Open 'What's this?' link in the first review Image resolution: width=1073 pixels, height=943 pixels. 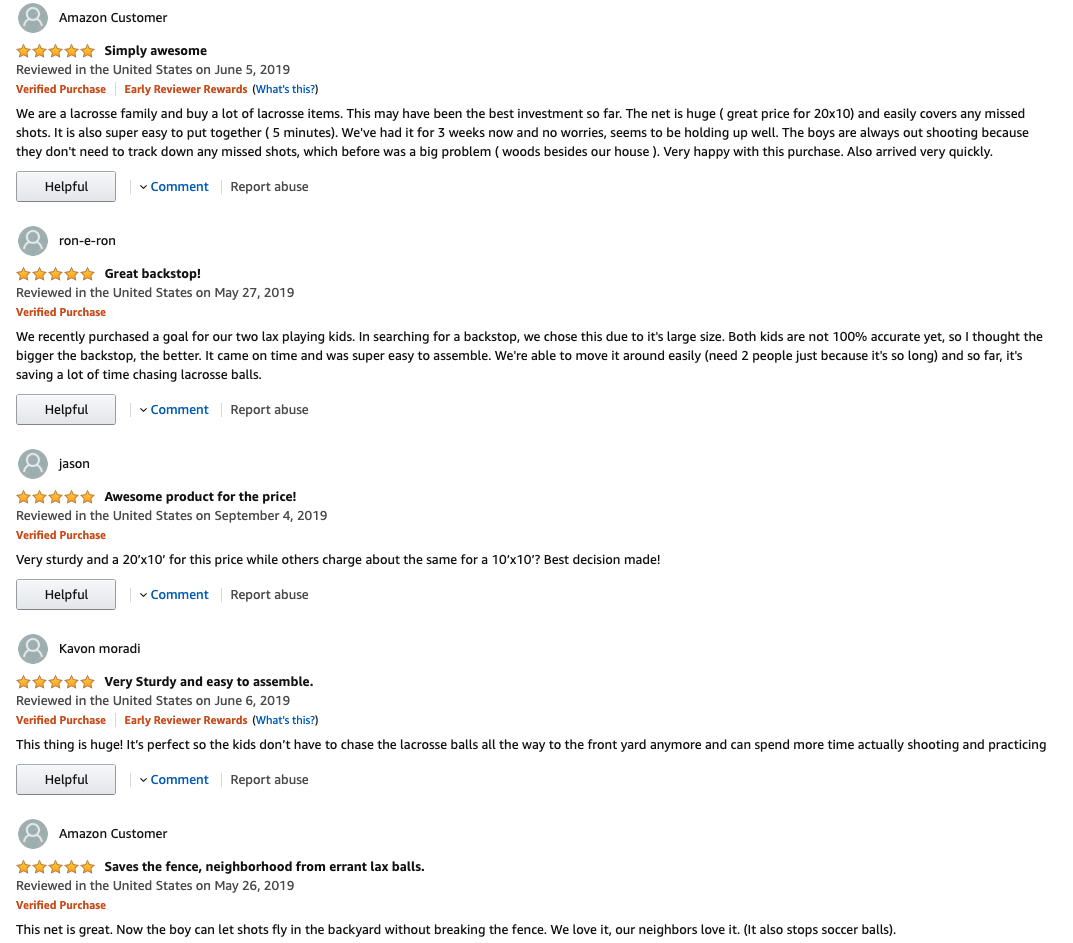point(285,90)
